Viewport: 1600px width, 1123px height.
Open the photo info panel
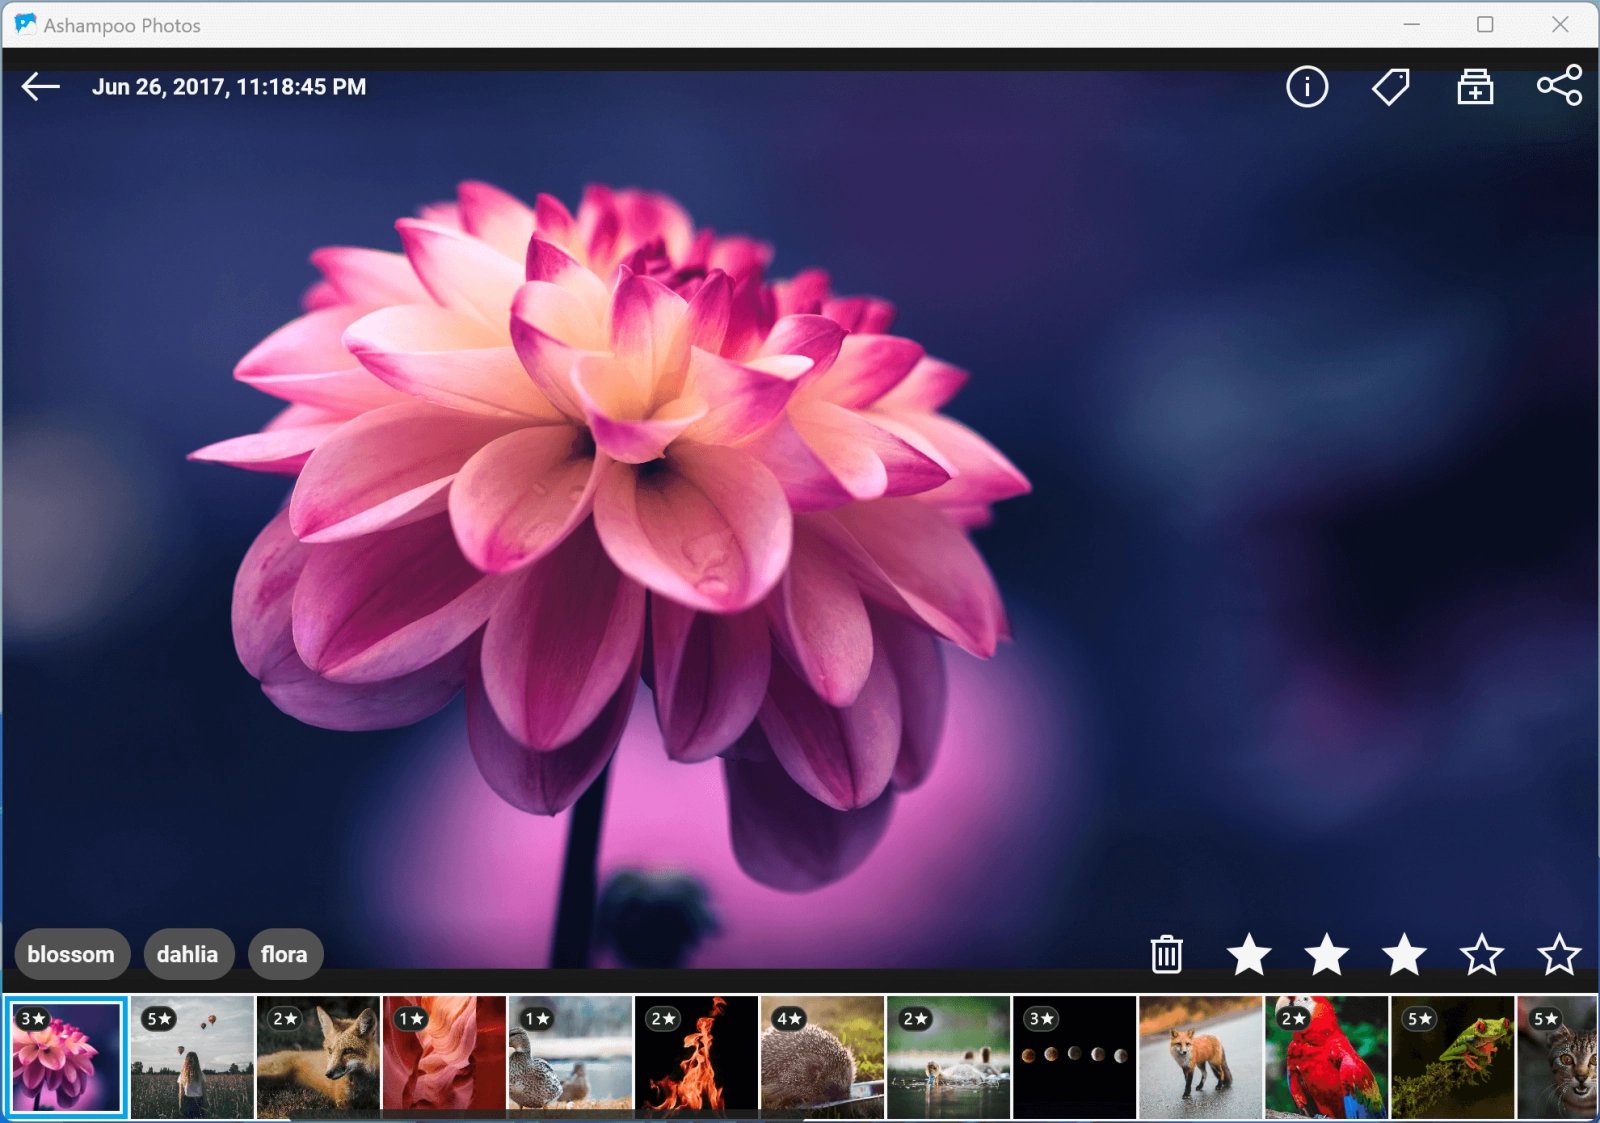coord(1307,87)
